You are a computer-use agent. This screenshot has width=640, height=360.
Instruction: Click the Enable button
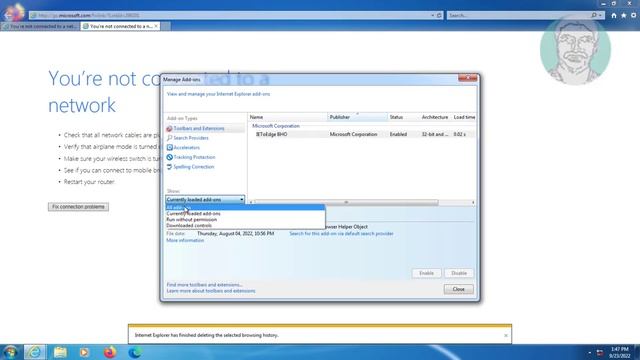click(x=426, y=273)
